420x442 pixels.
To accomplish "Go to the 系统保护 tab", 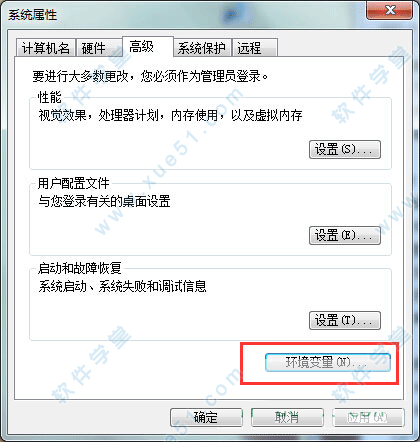I will click(x=202, y=48).
